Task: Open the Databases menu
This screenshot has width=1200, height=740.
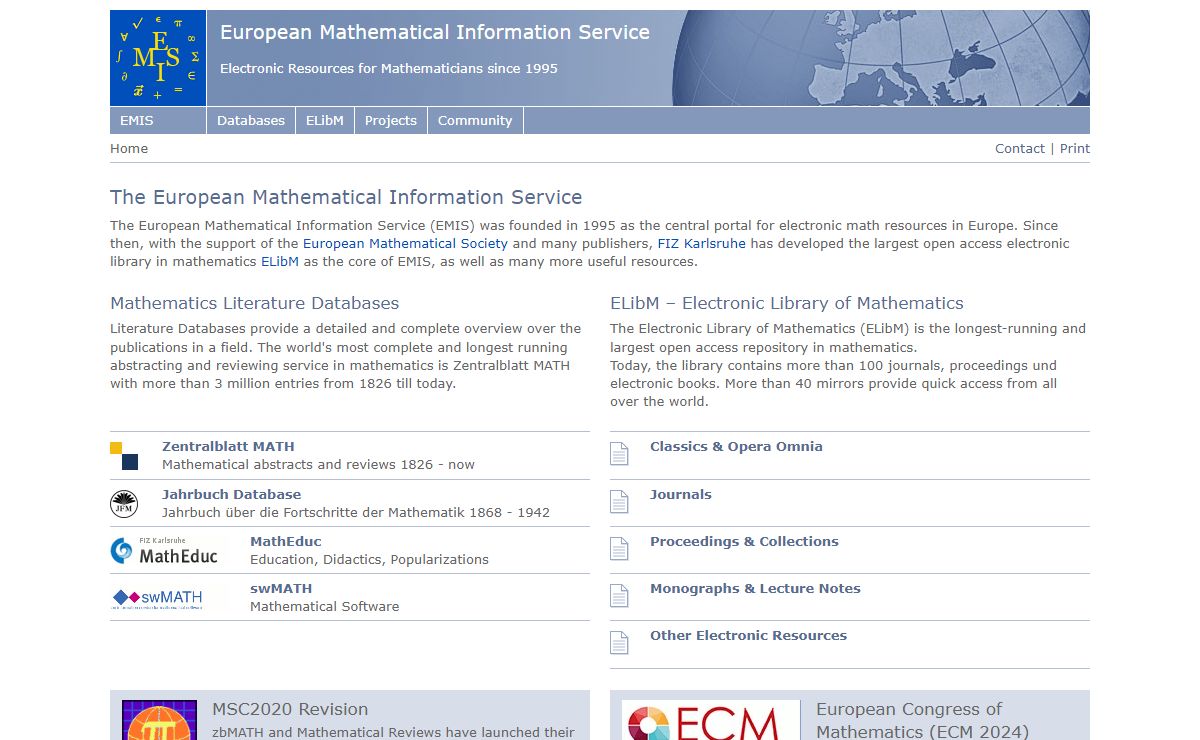Action: click(x=251, y=120)
